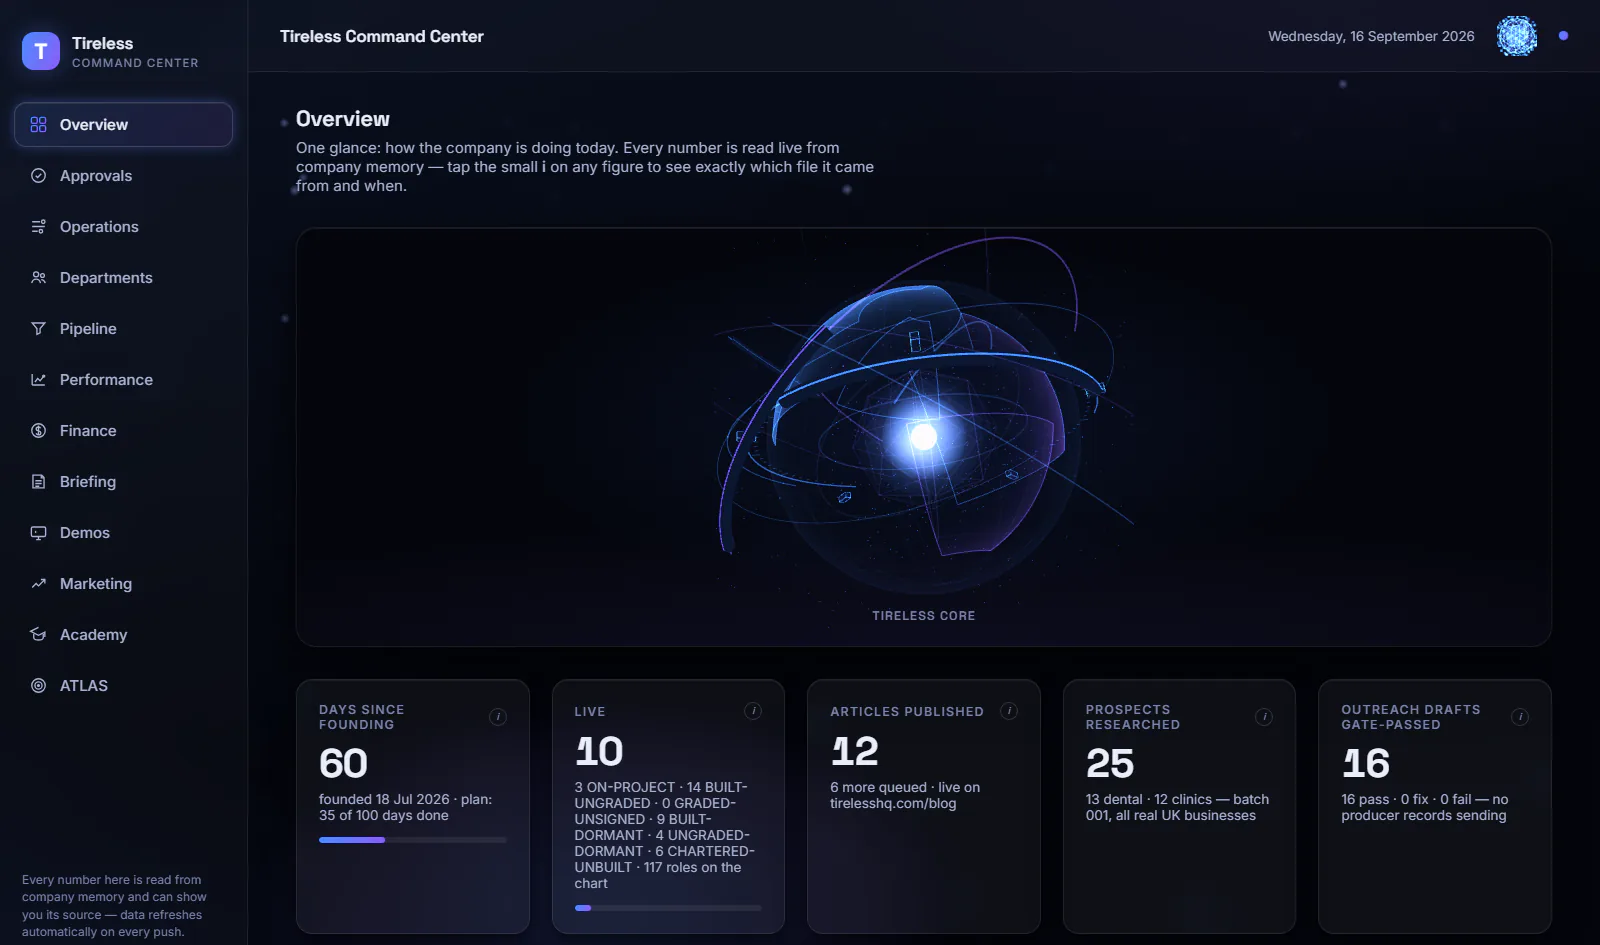Image resolution: width=1600 pixels, height=945 pixels.
Task: Go to the Approvals section
Action: pyautogui.click(x=124, y=176)
